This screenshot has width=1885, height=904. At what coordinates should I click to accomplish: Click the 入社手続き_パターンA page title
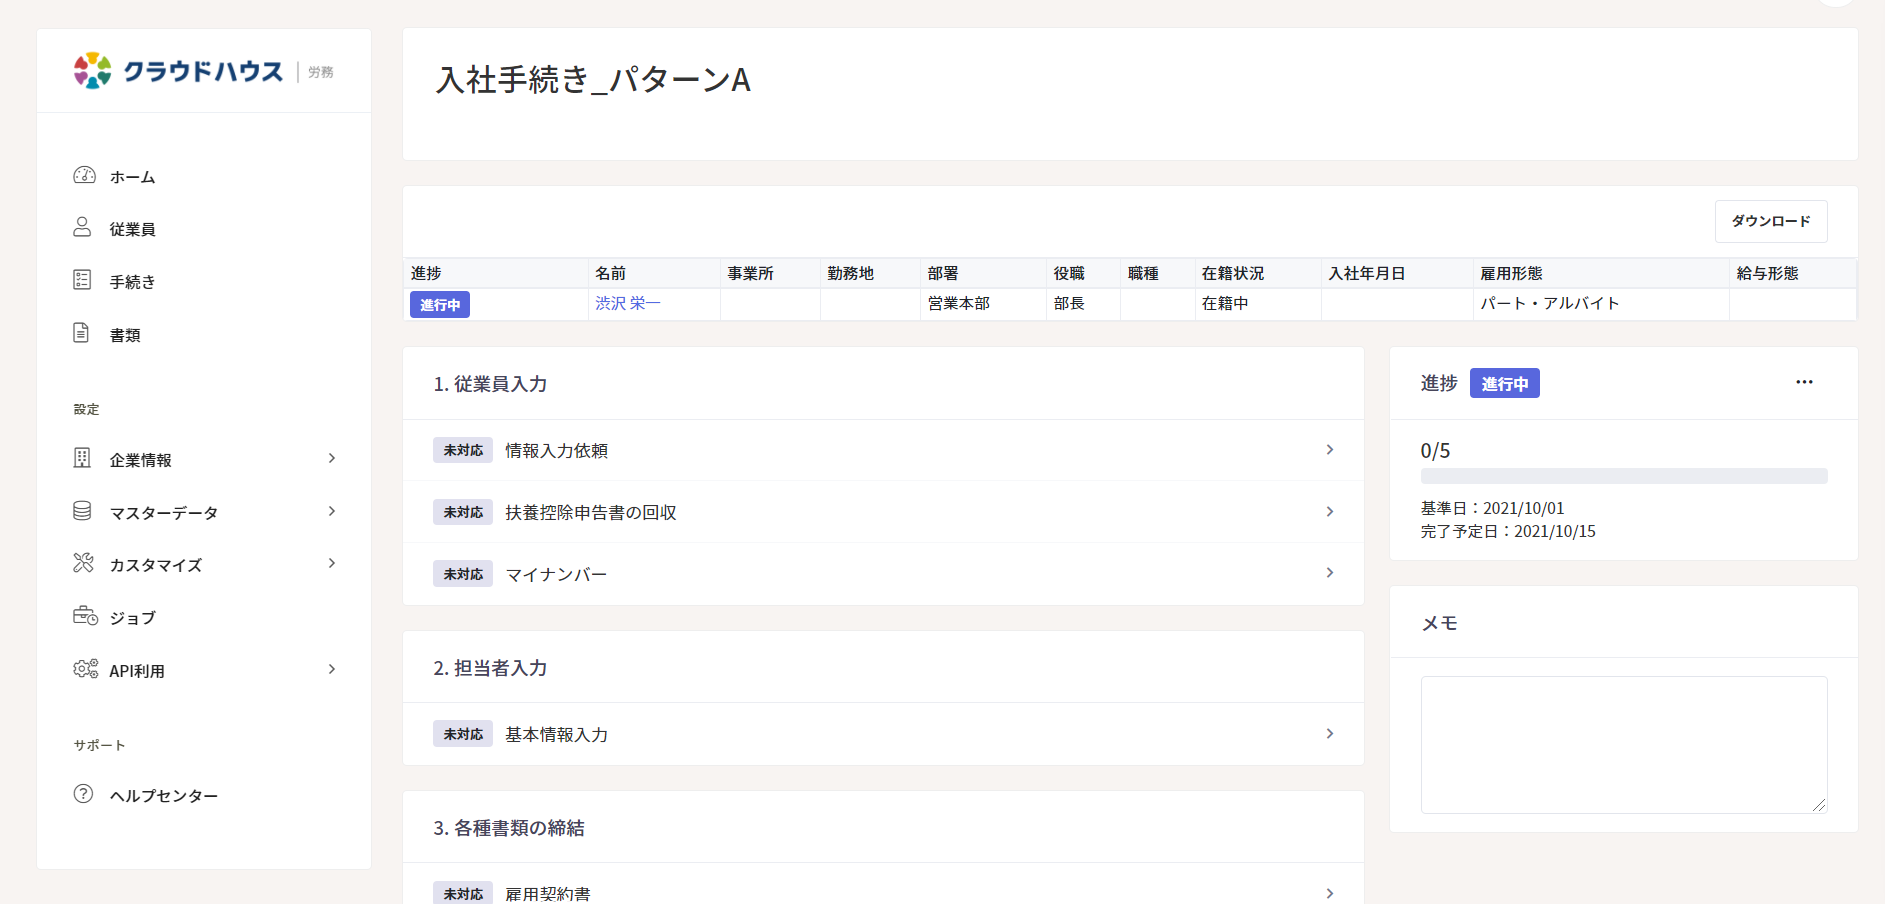[x=593, y=80]
